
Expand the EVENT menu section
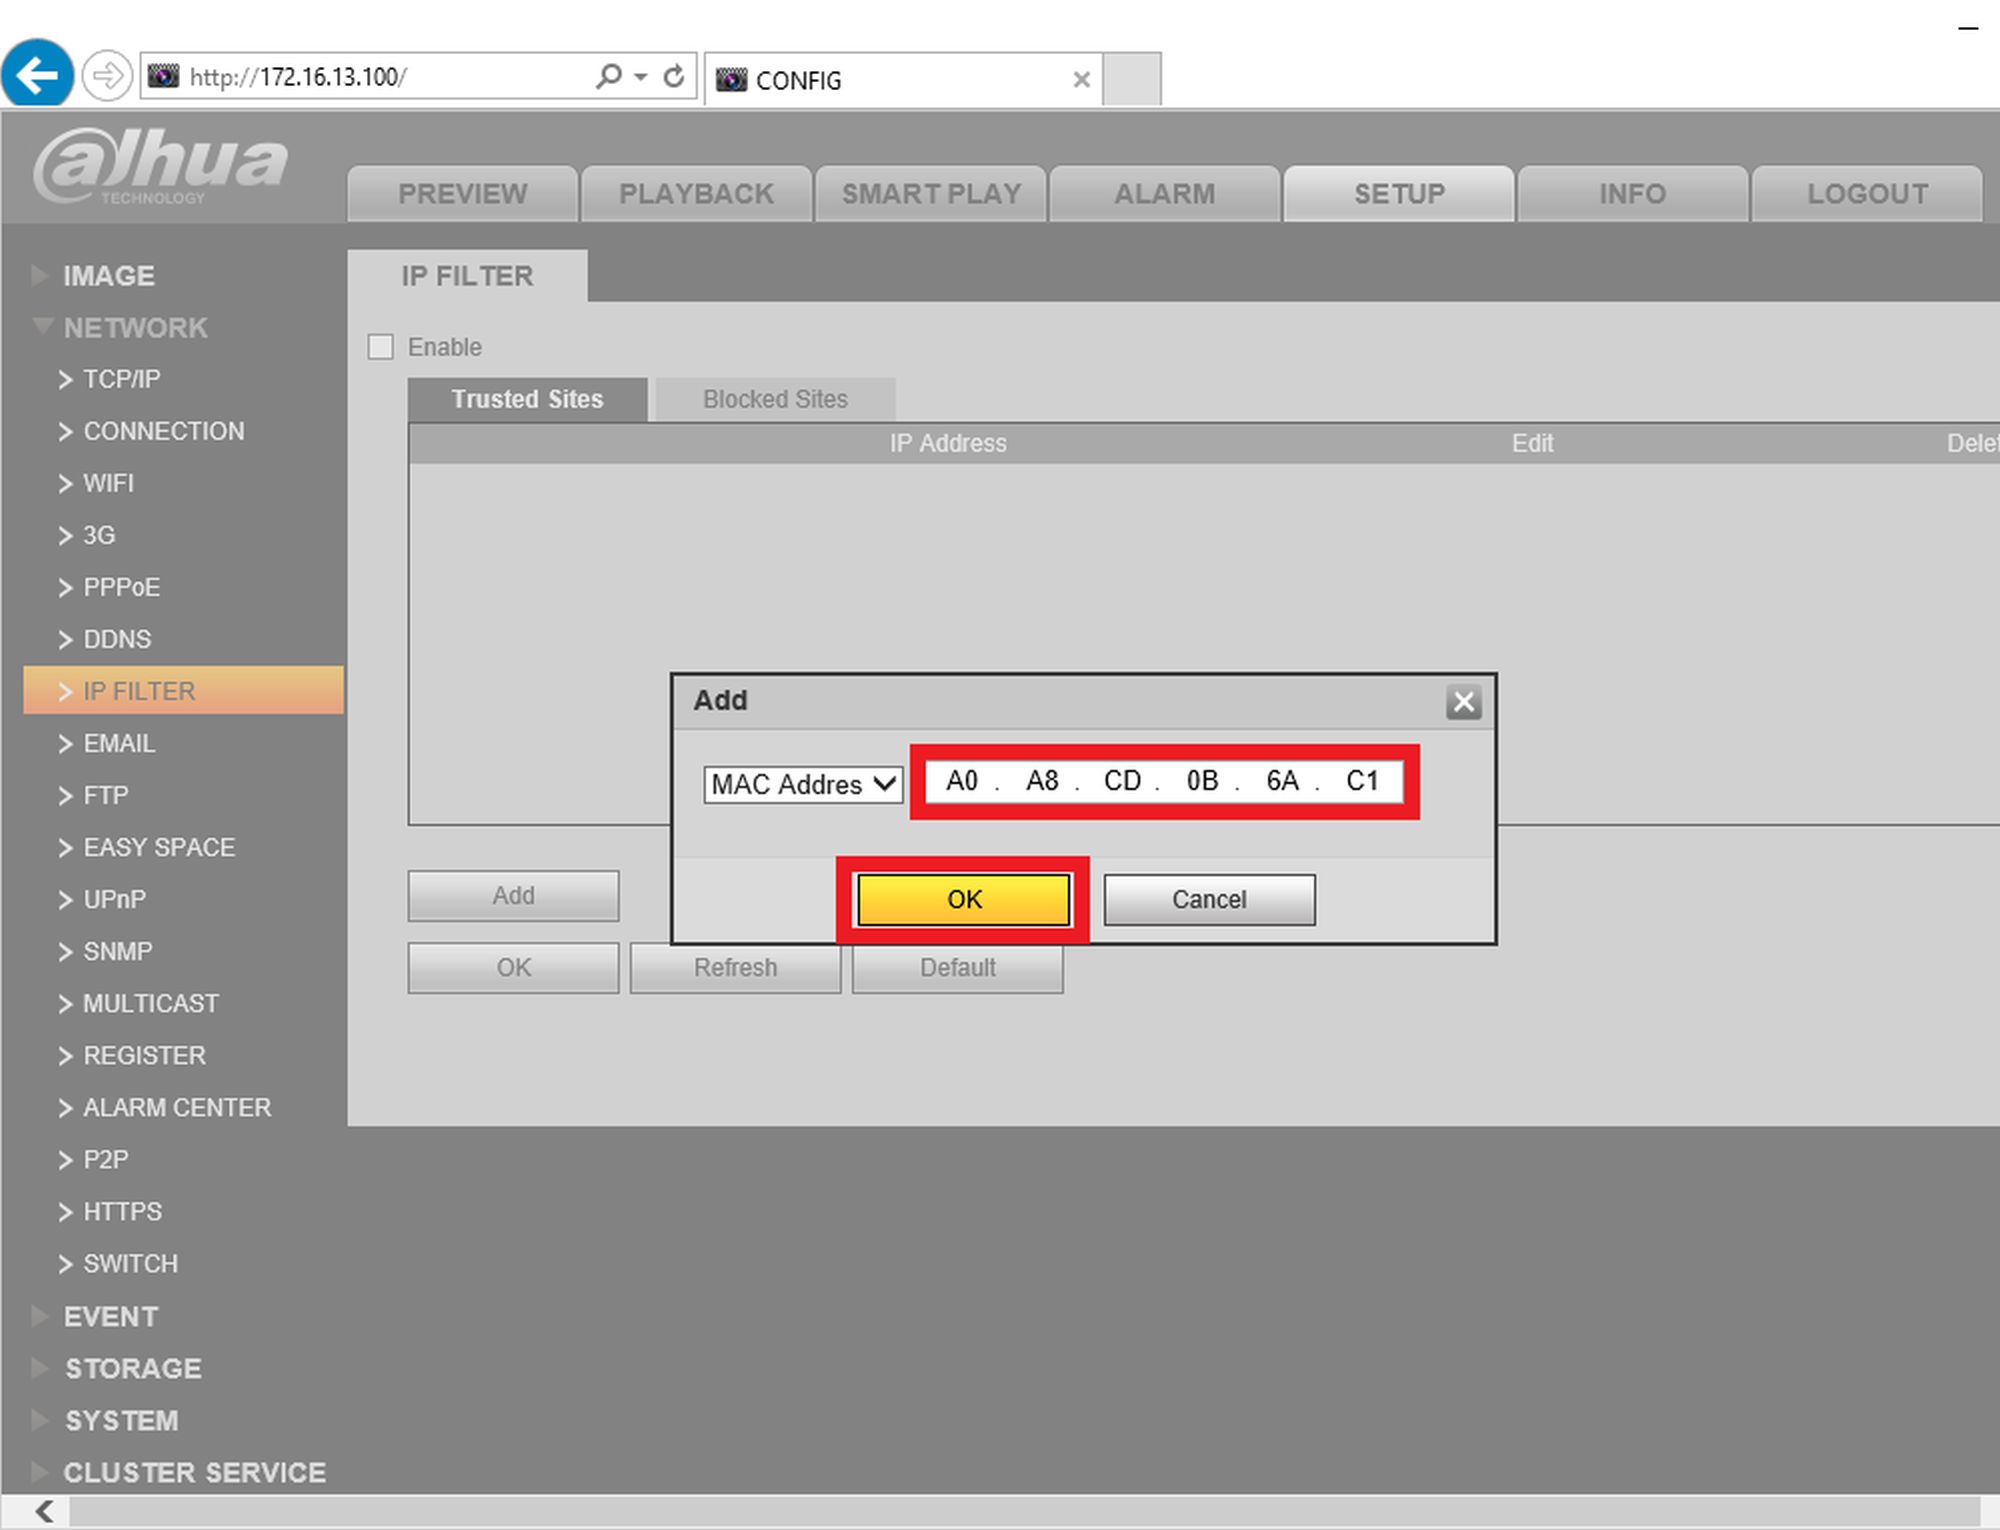[x=110, y=1316]
